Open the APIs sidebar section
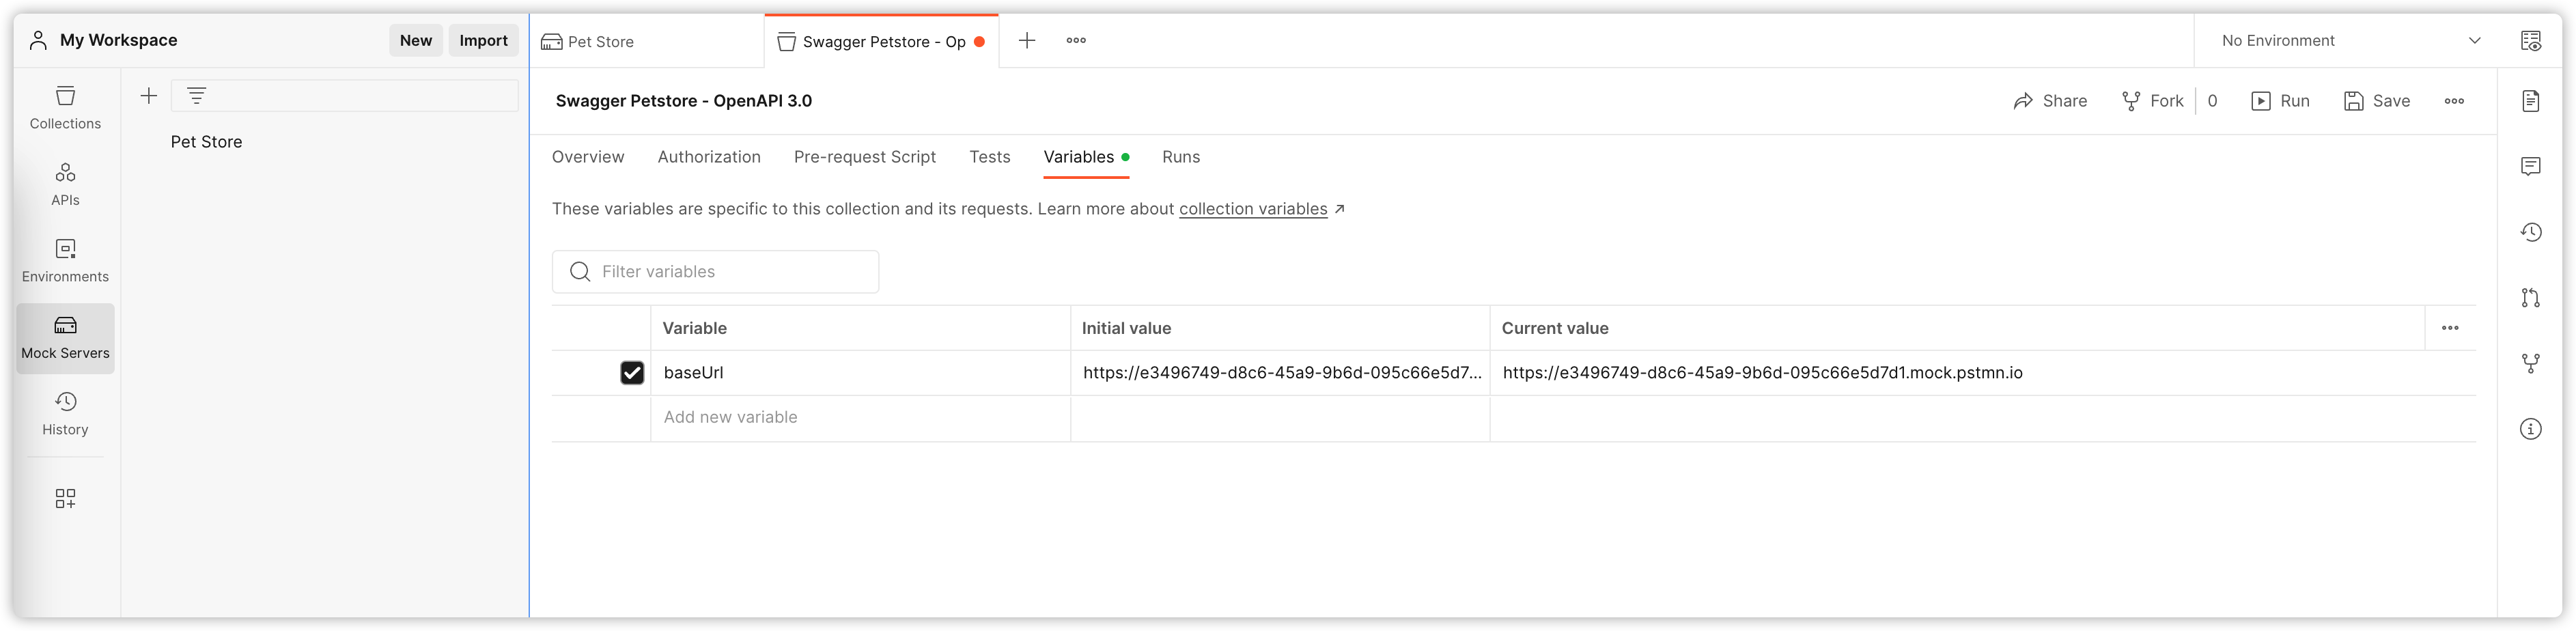Viewport: 2576px width, 631px height. tap(65, 185)
